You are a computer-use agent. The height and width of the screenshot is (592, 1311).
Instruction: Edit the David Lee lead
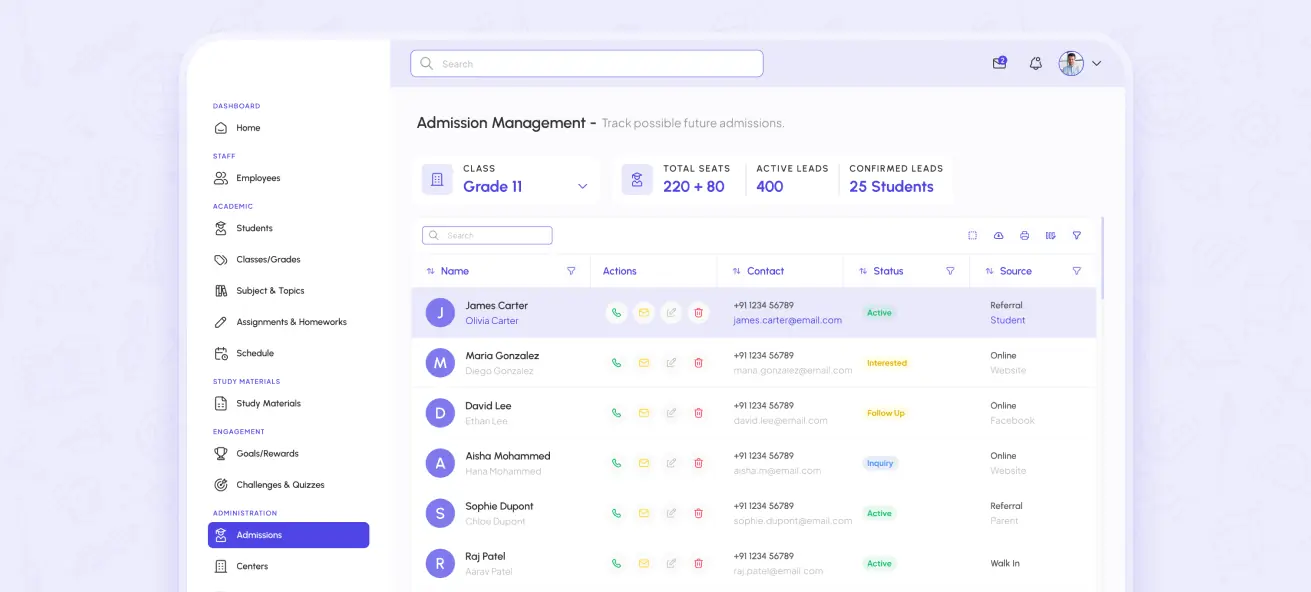671,413
